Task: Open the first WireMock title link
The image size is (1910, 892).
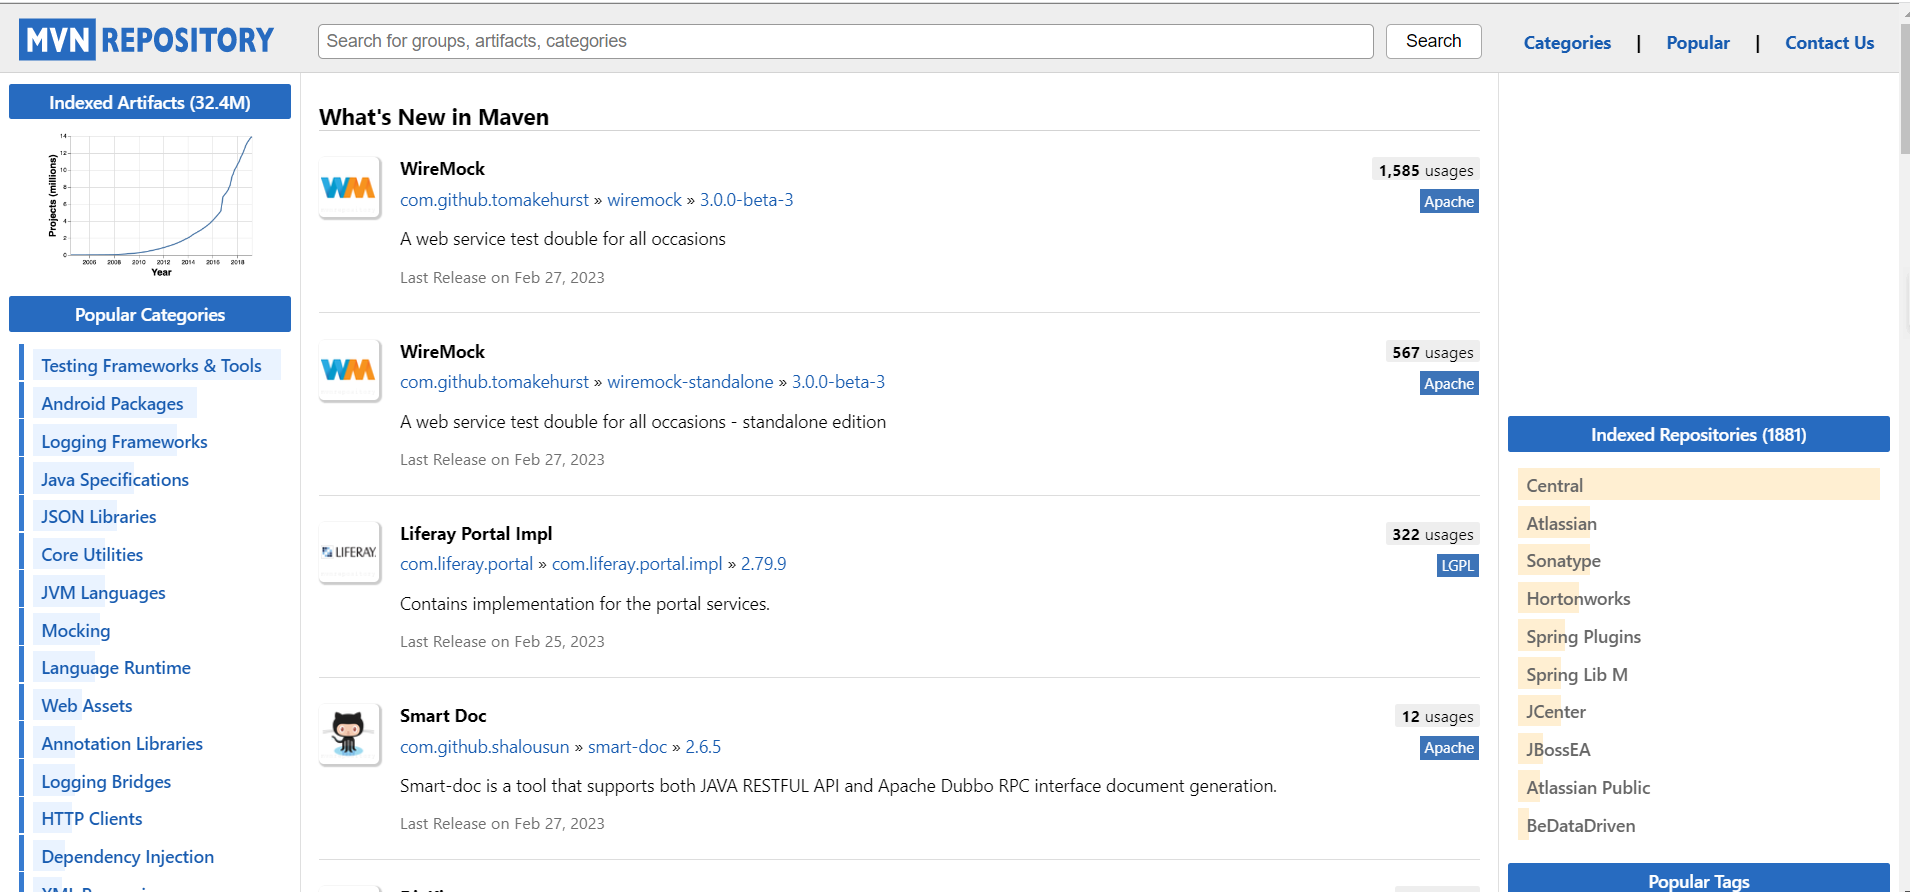Action: tap(442, 169)
